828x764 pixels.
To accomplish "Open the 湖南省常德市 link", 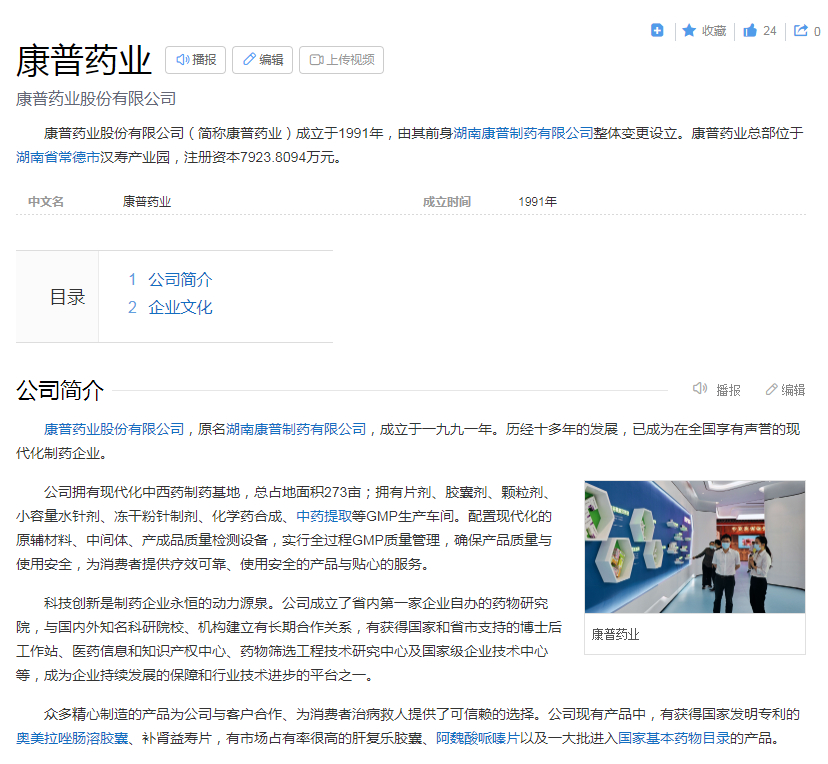I will [x=58, y=157].
